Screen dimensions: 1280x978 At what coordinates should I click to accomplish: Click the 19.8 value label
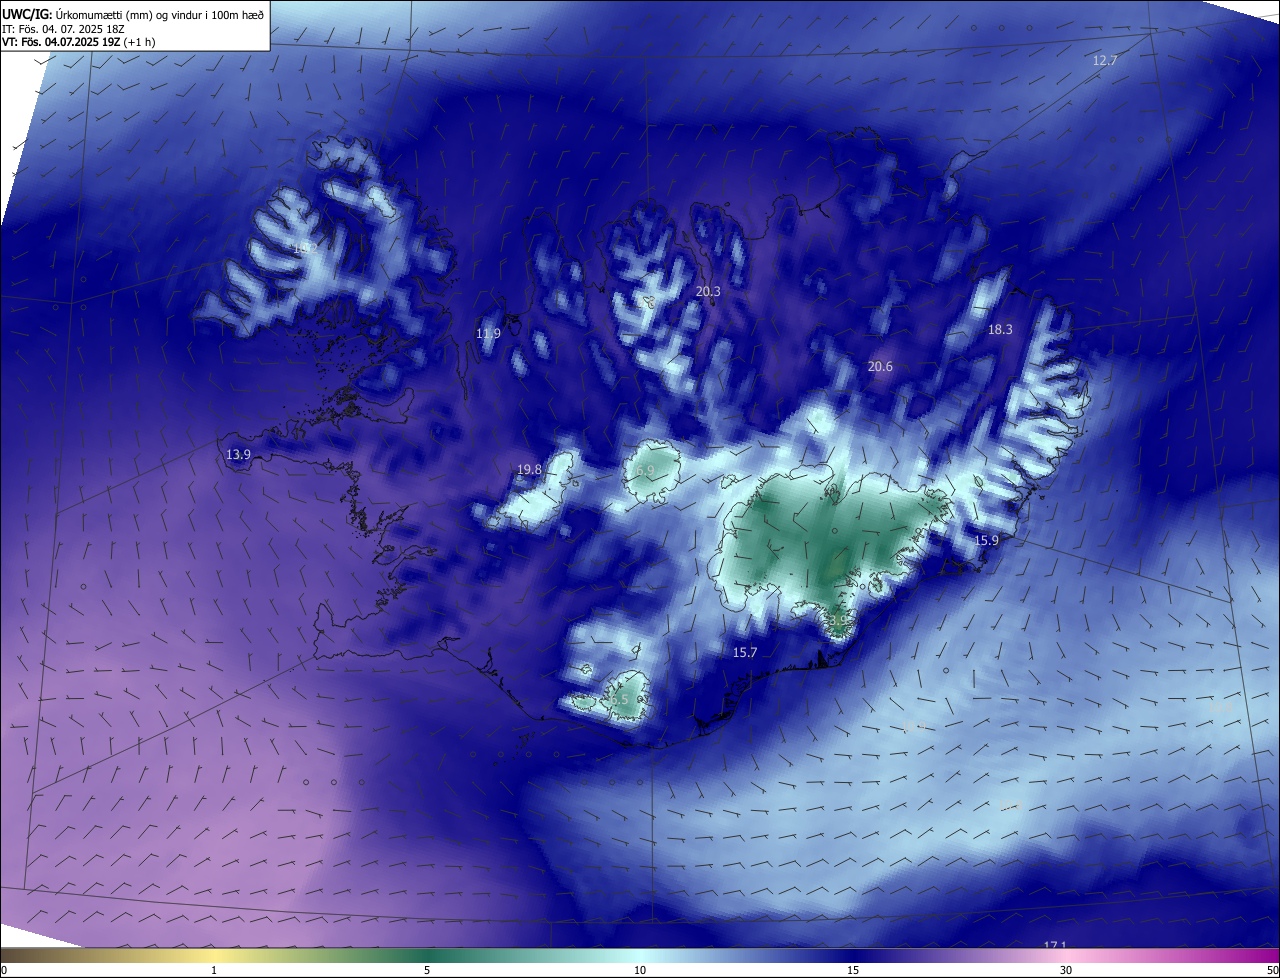click(529, 470)
